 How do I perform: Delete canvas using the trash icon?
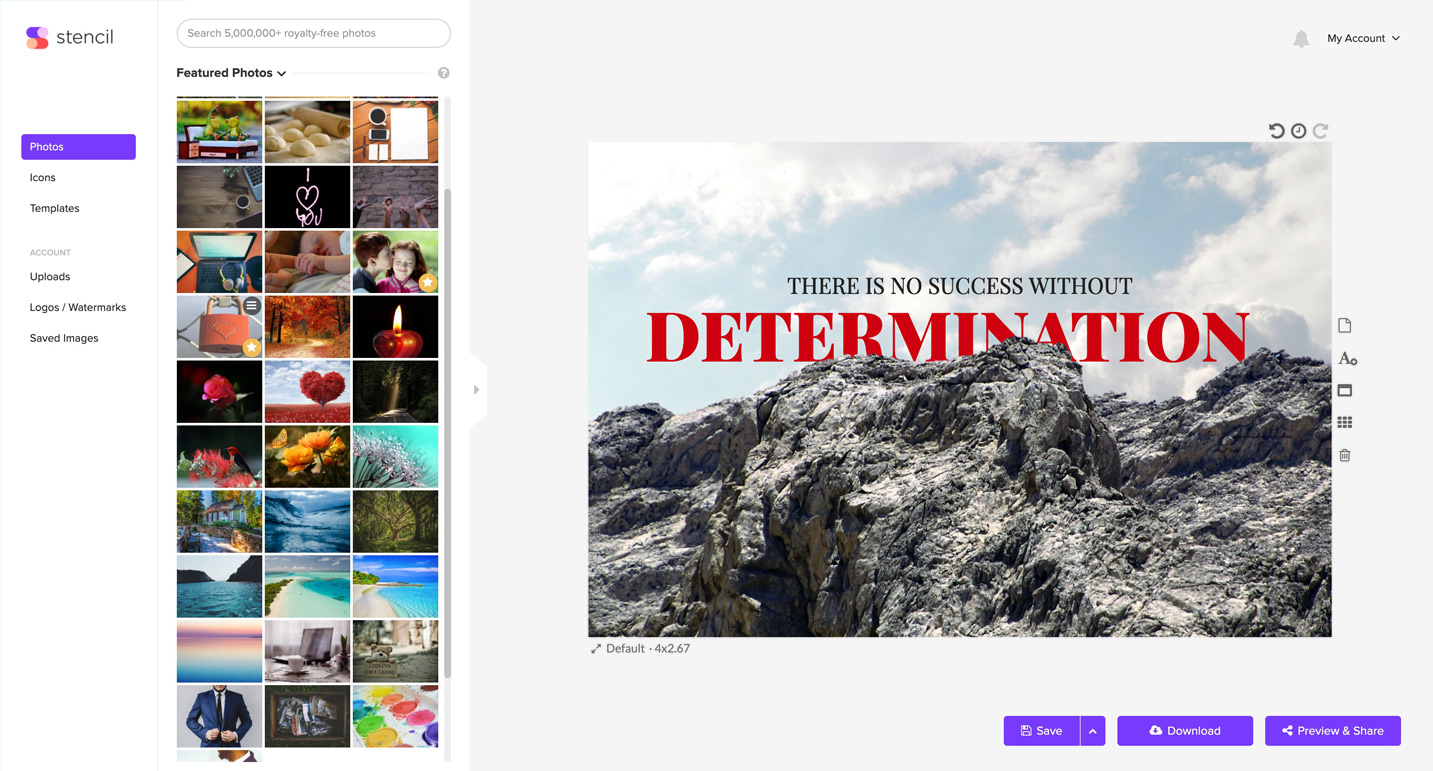(x=1345, y=456)
